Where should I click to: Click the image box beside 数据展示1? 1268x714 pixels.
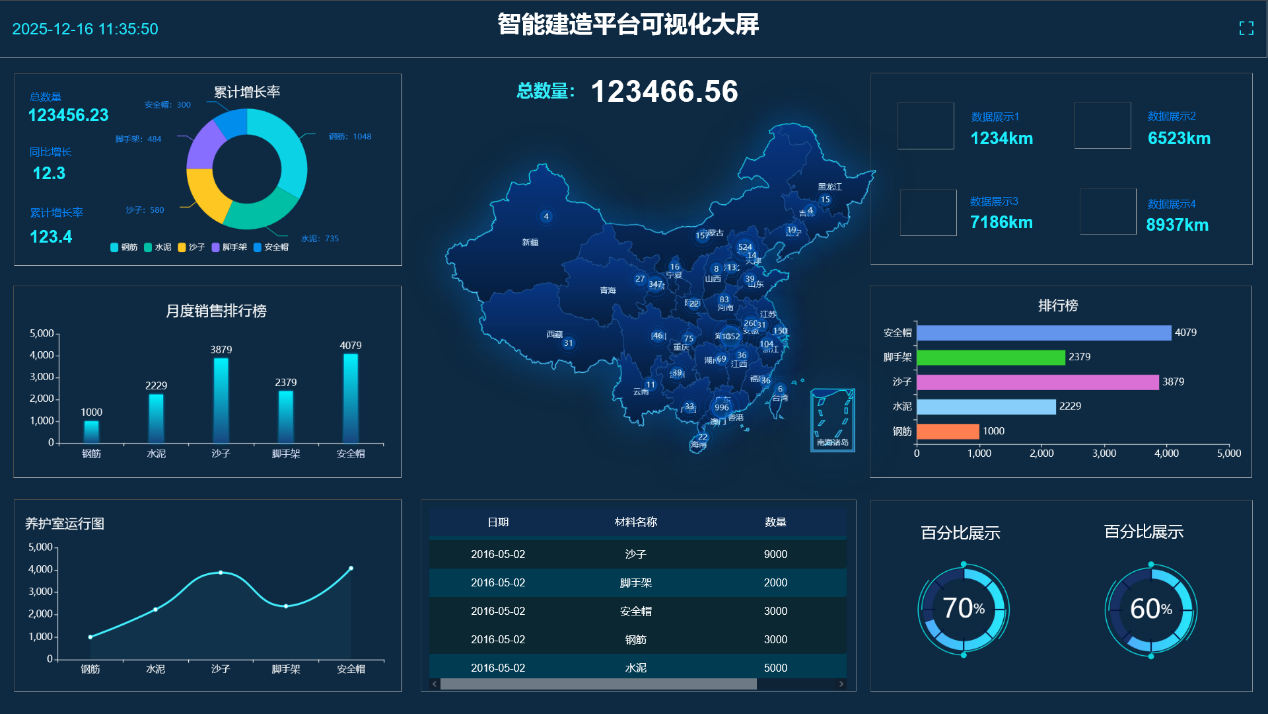[x=925, y=126]
